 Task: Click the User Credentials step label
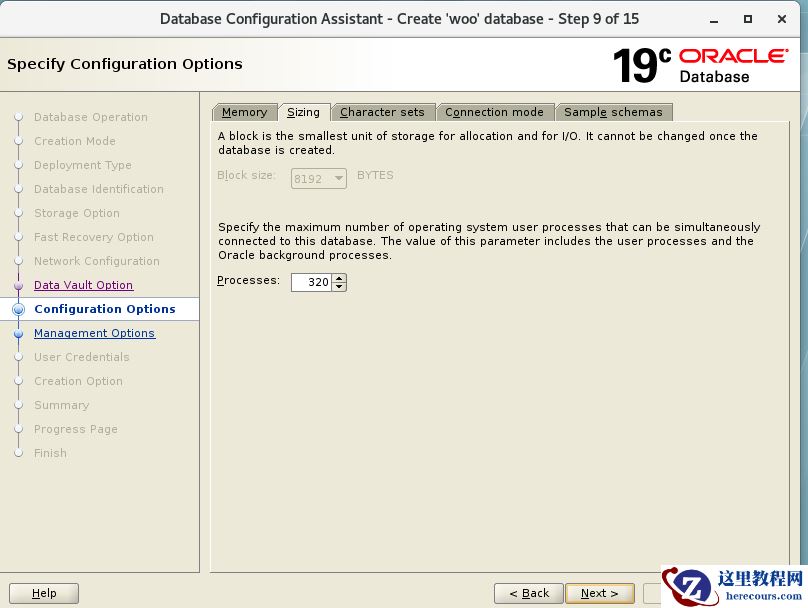pos(81,357)
